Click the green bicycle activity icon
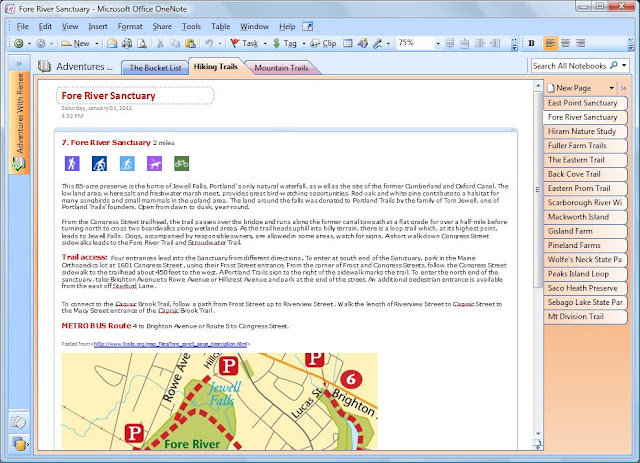This screenshot has height=463, width=640. (181, 164)
